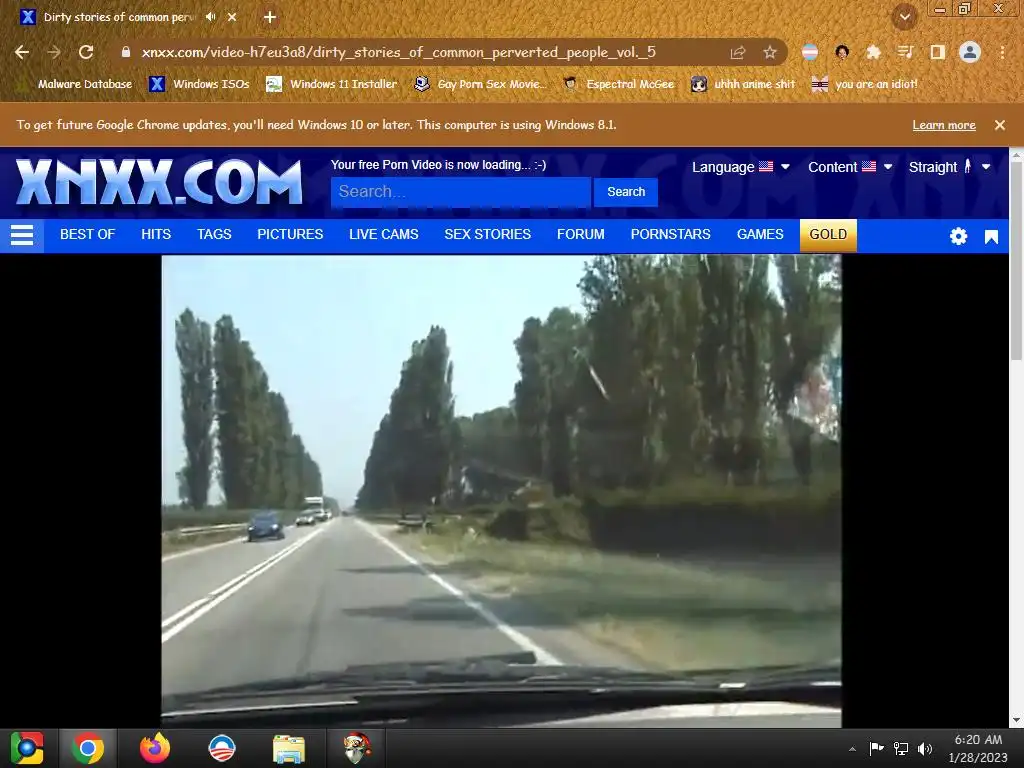Open the network tray icon
The image size is (1024, 768).
coord(901,748)
